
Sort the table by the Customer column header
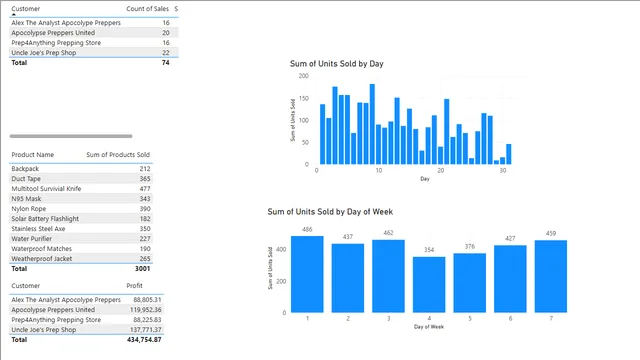tap(25, 9)
